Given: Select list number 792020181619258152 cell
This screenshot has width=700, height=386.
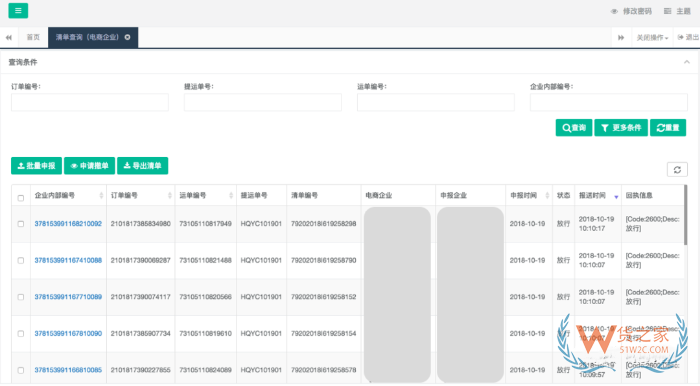Looking at the screenshot, I should pyautogui.click(x=324, y=297).
